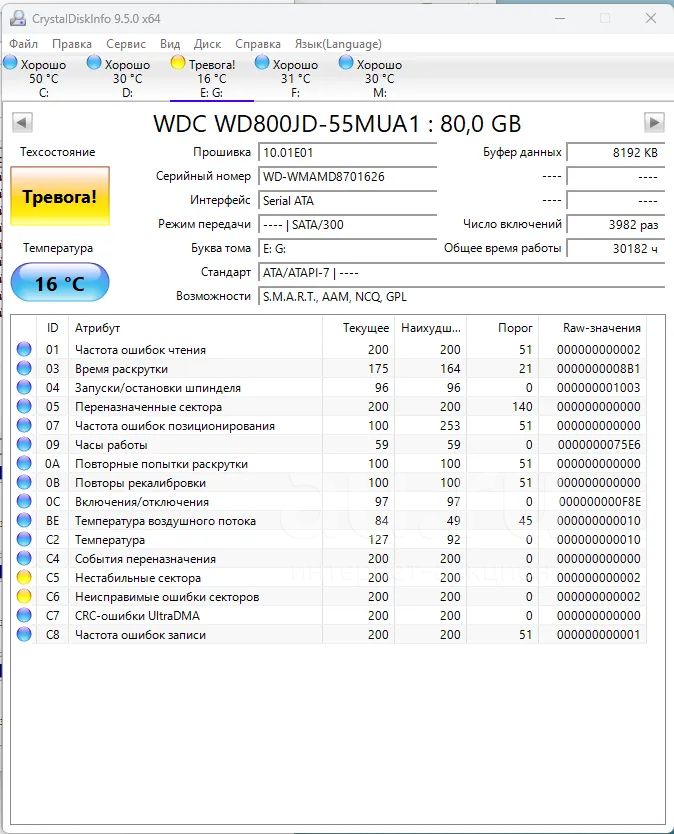Go to next disk with right arrow
This screenshot has height=834, width=674.
[x=654, y=122]
